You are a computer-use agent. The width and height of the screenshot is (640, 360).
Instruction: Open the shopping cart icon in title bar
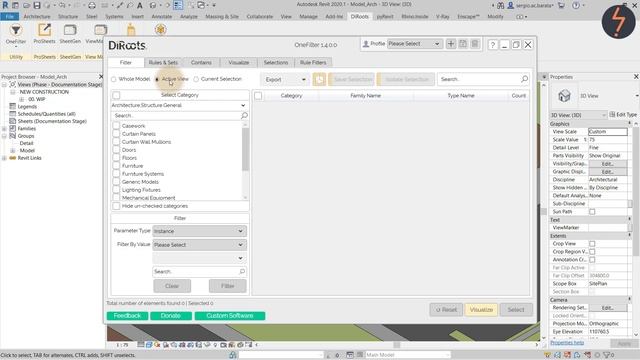(x=562, y=5)
